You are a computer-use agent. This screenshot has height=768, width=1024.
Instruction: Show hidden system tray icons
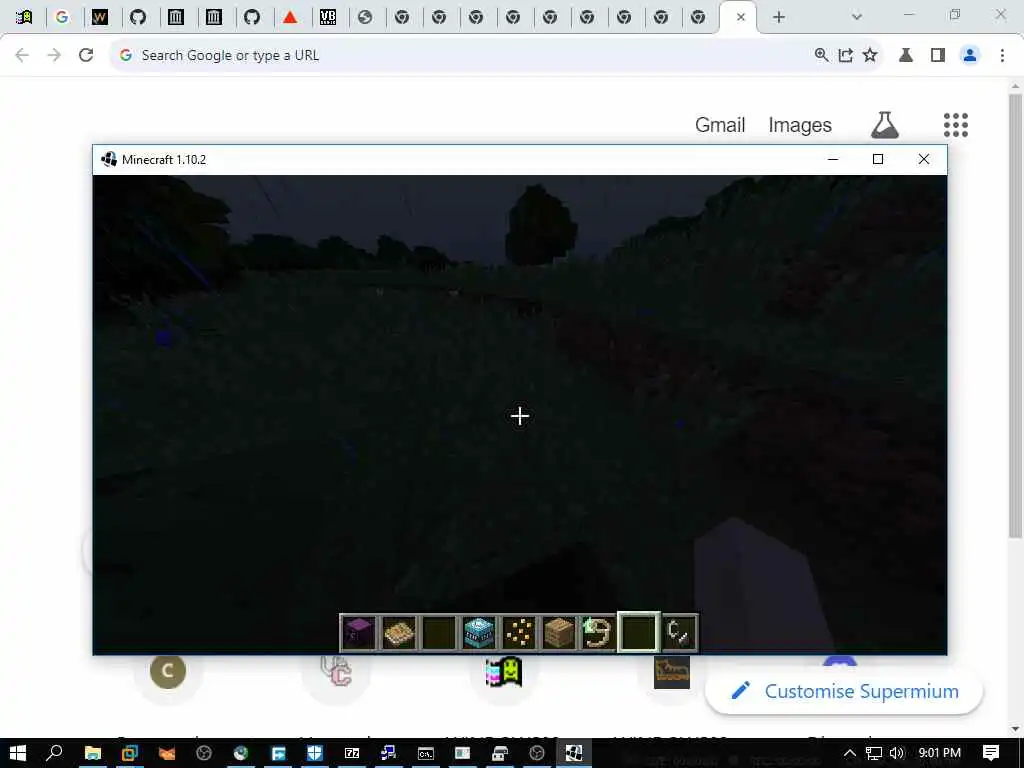[850, 753]
